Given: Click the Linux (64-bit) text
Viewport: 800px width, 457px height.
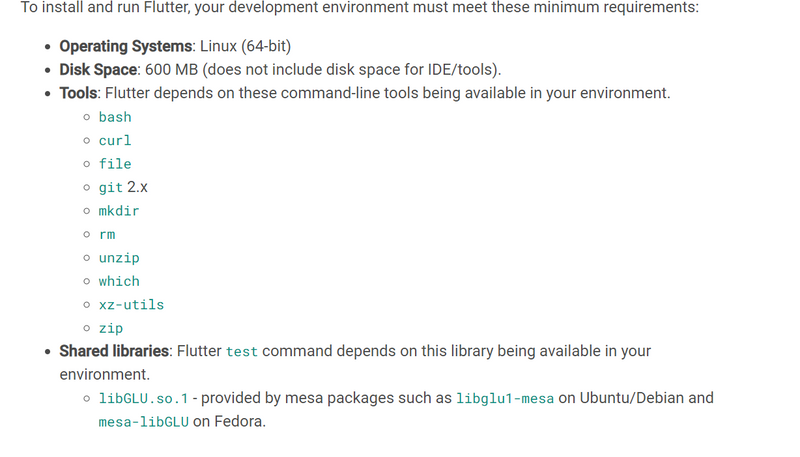Looking at the screenshot, I should [245, 46].
